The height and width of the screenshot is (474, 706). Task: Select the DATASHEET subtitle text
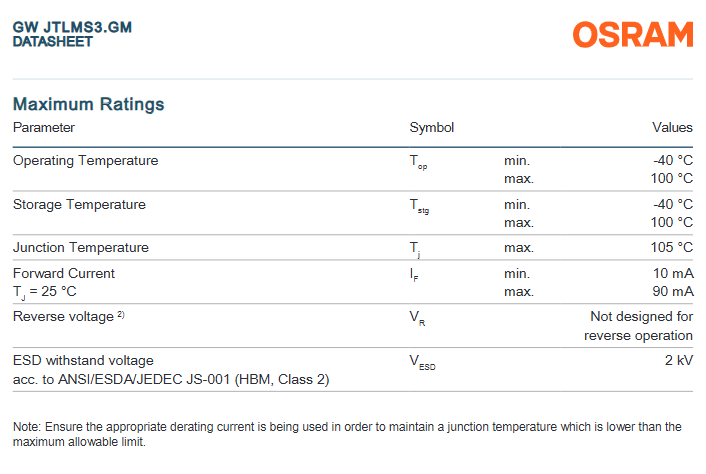52,42
